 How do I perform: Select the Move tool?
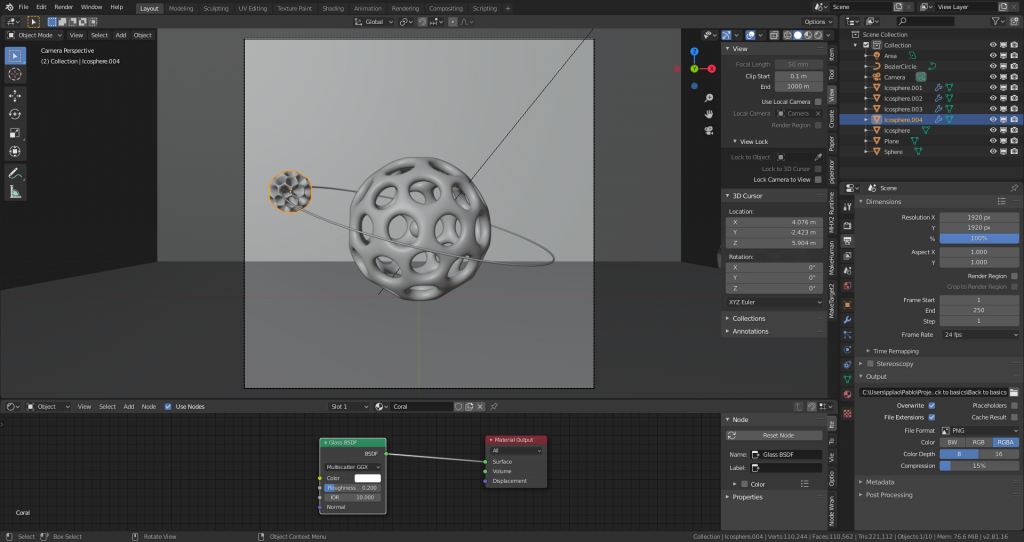point(15,95)
